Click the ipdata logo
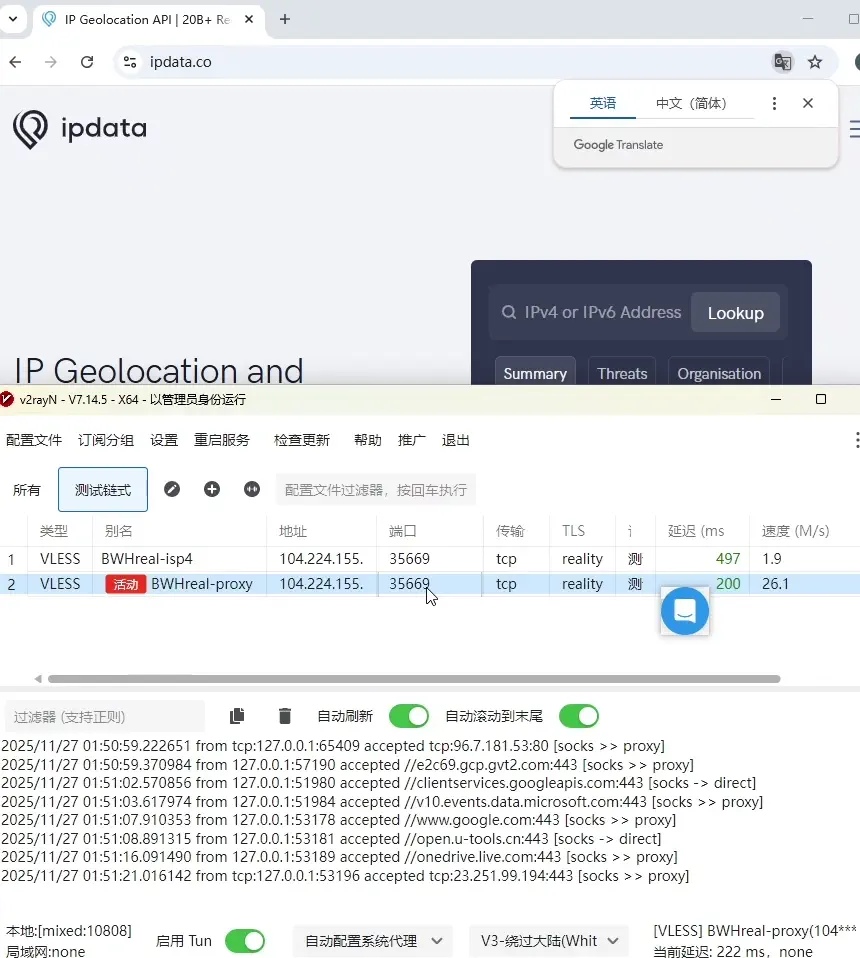860x958 pixels. [80, 129]
